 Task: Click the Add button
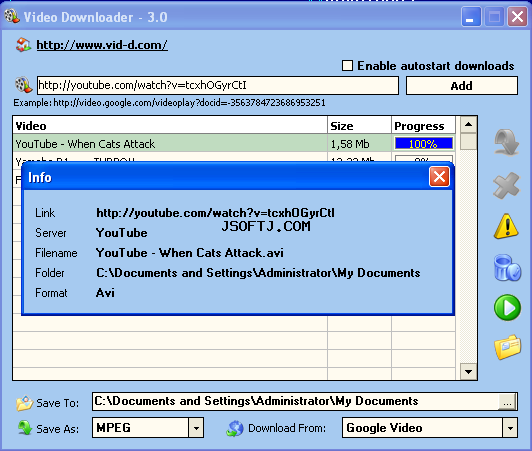(462, 86)
